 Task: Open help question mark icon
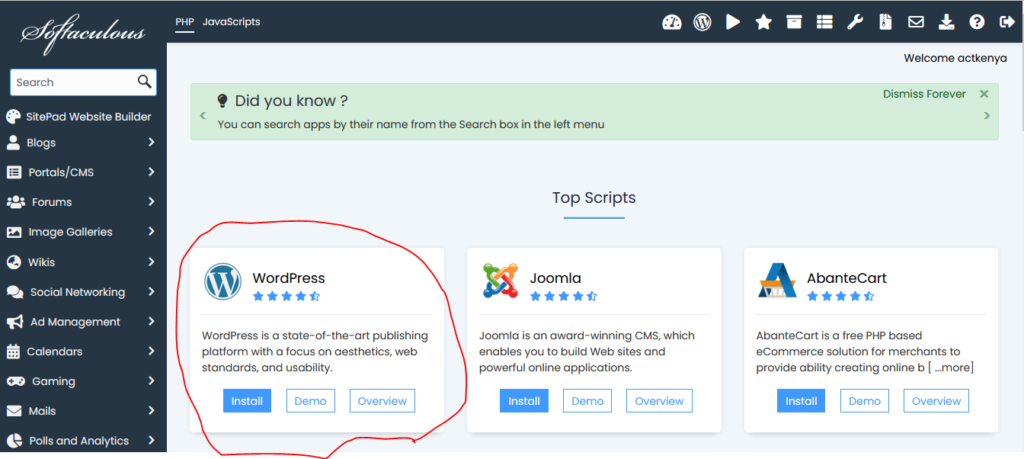point(976,22)
